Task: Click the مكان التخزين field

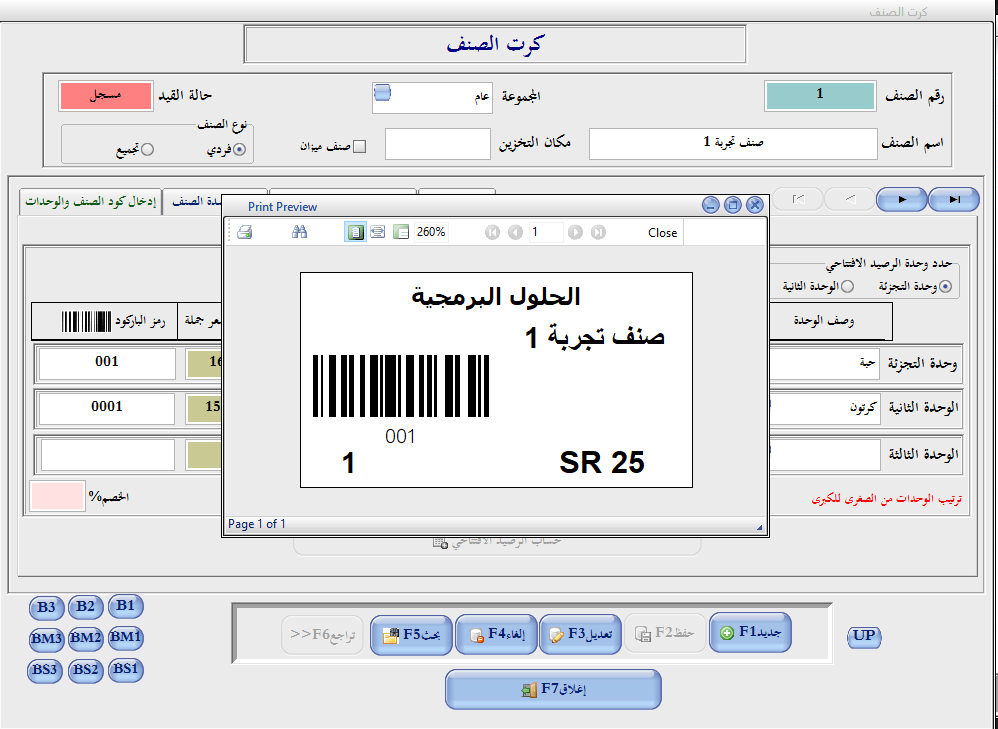Action: tap(438, 144)
